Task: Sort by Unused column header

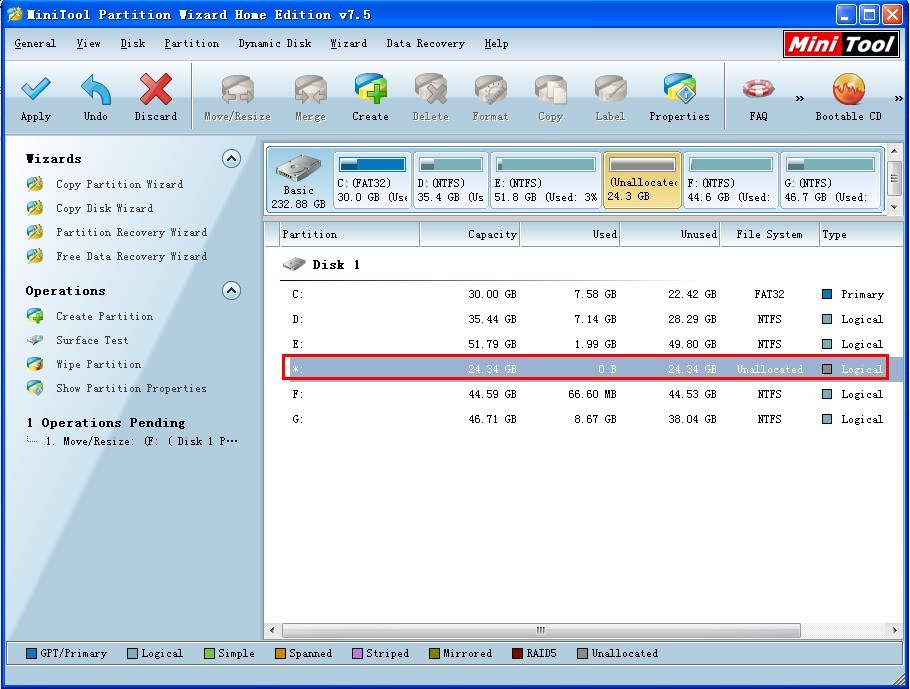Action: click(x=670, y=235)
